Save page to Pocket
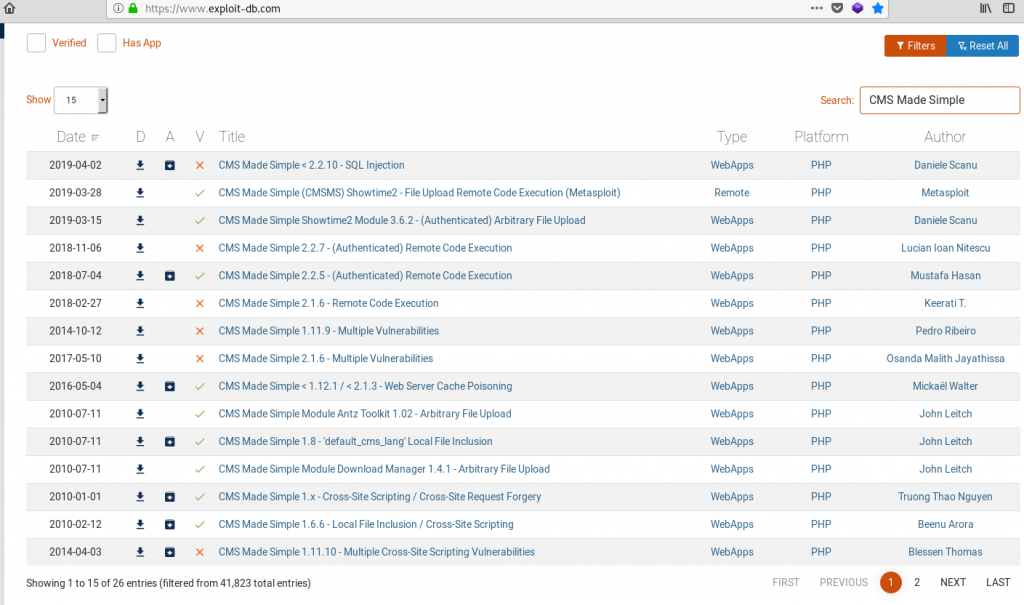Image resolution: width=1024 pixels, height=605 pixels. point(837,8)
